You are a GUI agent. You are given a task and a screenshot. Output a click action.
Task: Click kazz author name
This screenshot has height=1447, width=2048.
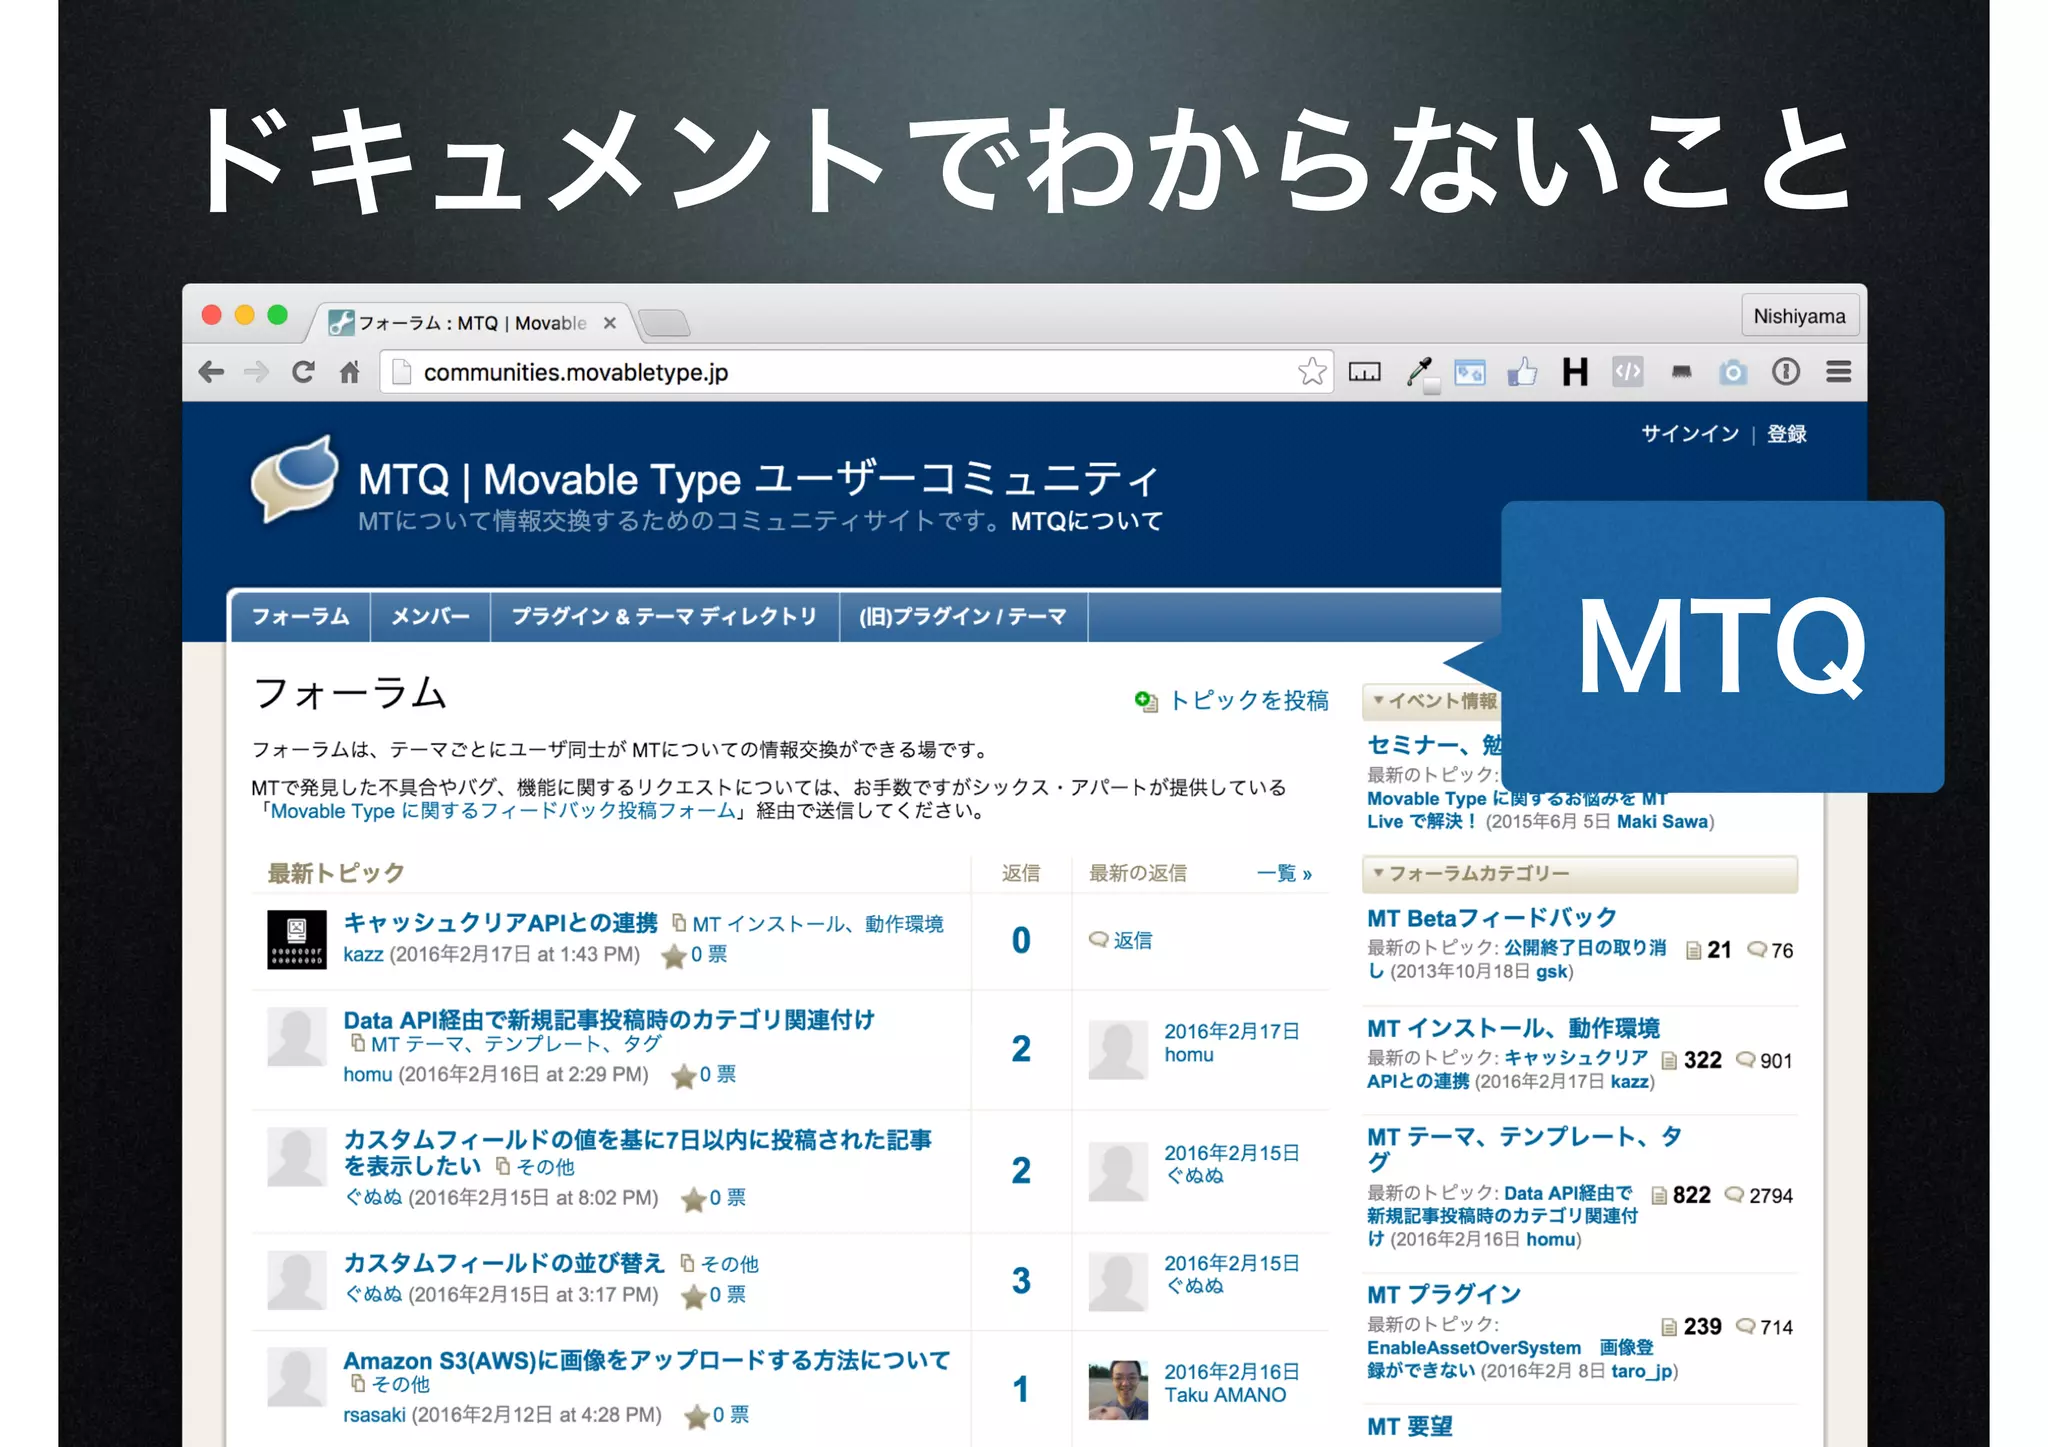(363, 954)
